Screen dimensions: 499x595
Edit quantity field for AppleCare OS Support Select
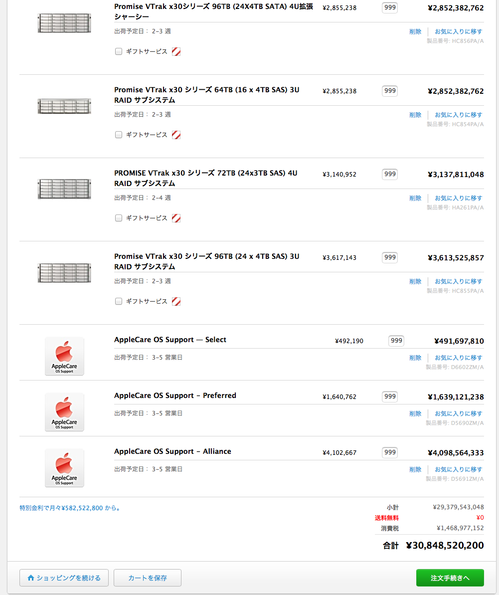[396, 341]
